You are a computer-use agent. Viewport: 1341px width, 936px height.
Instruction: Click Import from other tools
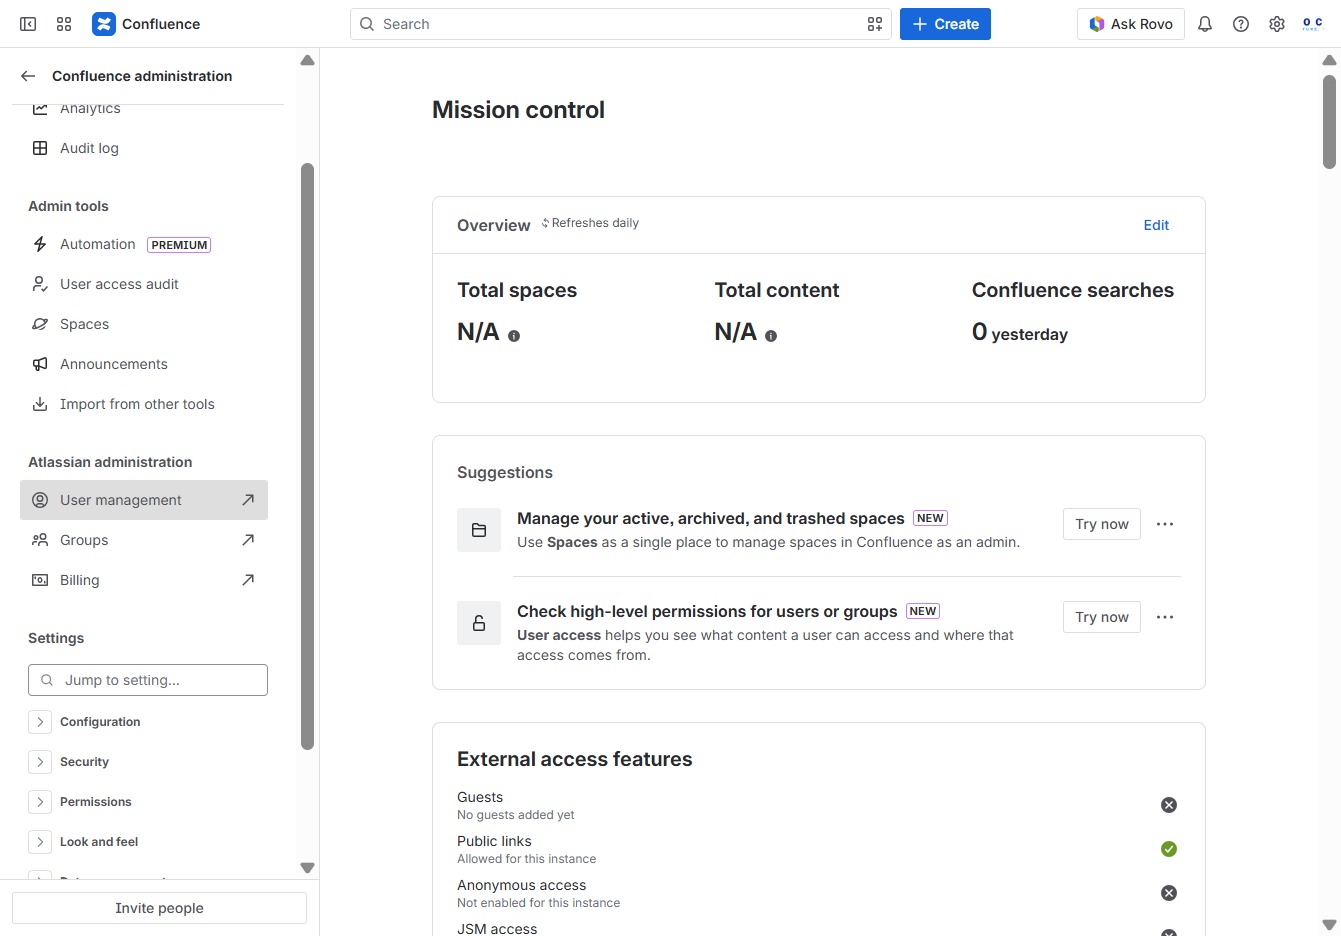(x=144, y=404)
